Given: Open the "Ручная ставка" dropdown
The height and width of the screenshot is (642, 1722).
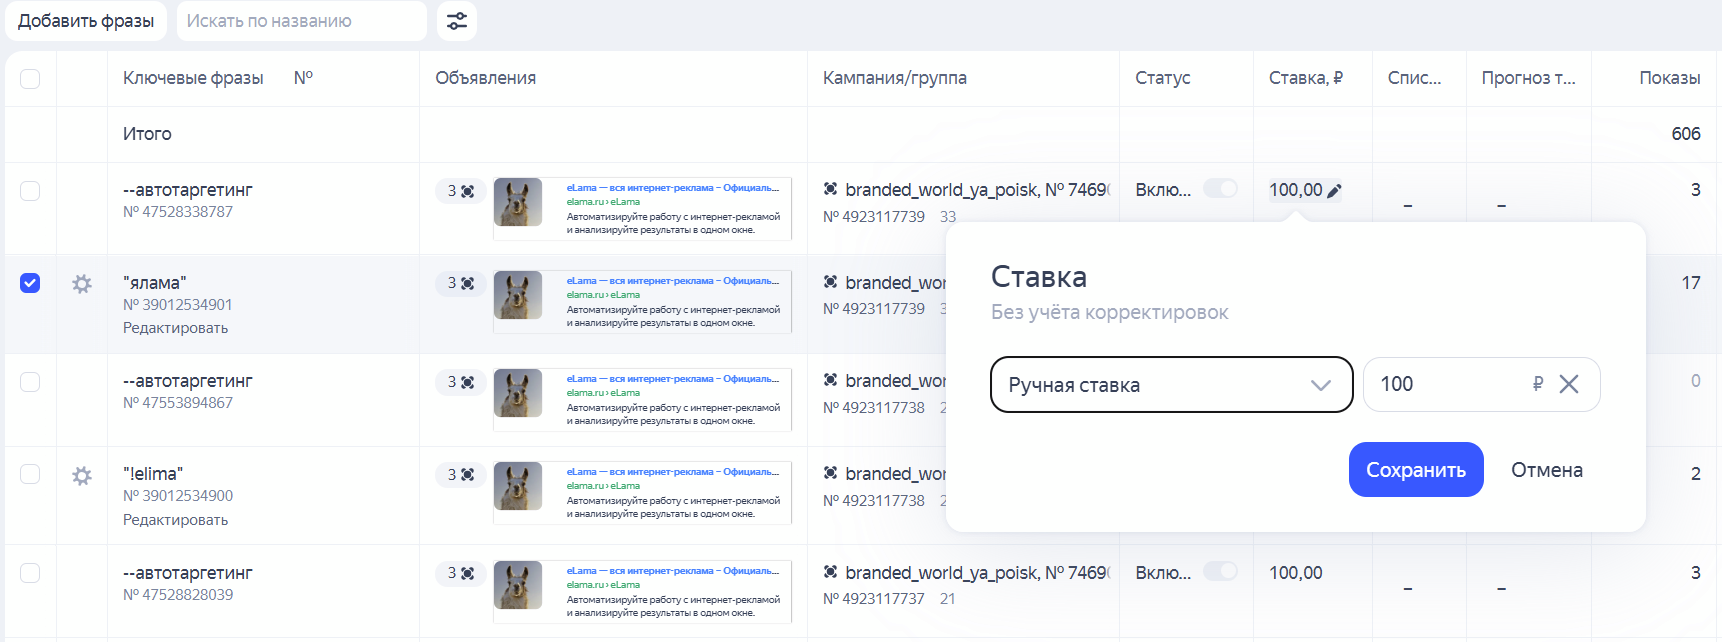Looking at the screenshot, I should (1171, 385).
